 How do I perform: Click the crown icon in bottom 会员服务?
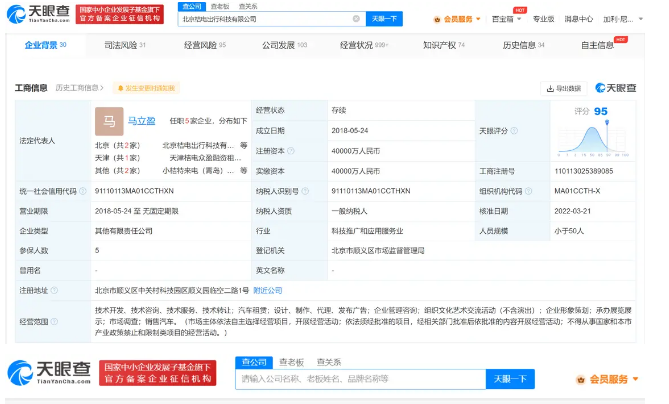click(x=580, y=379)
